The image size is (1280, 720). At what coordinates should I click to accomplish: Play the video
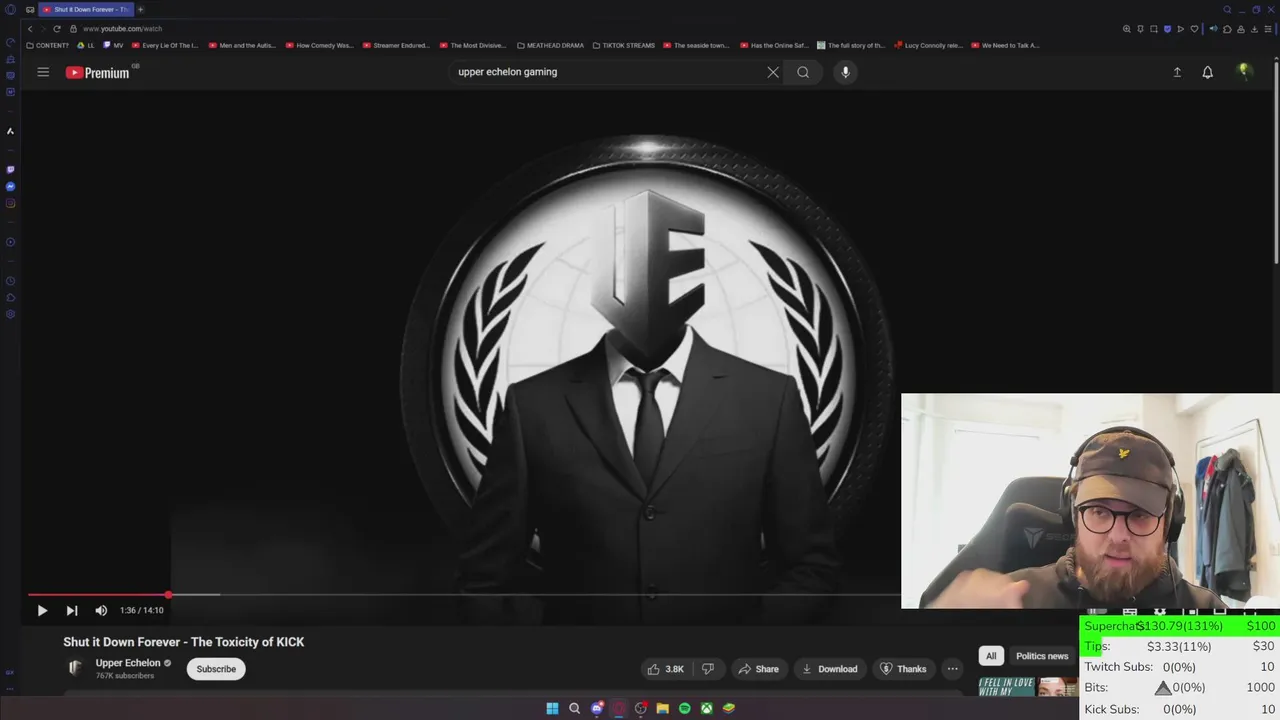tap(42, 610)
